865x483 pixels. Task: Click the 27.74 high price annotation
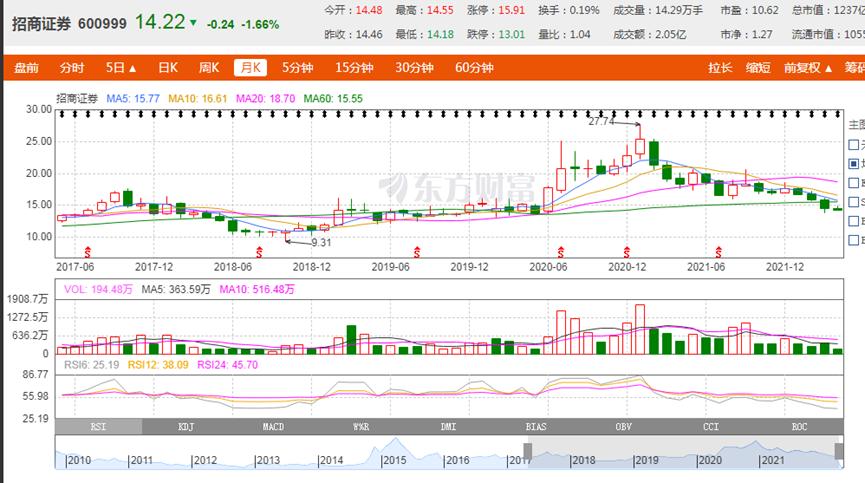(x=601, y=121)
